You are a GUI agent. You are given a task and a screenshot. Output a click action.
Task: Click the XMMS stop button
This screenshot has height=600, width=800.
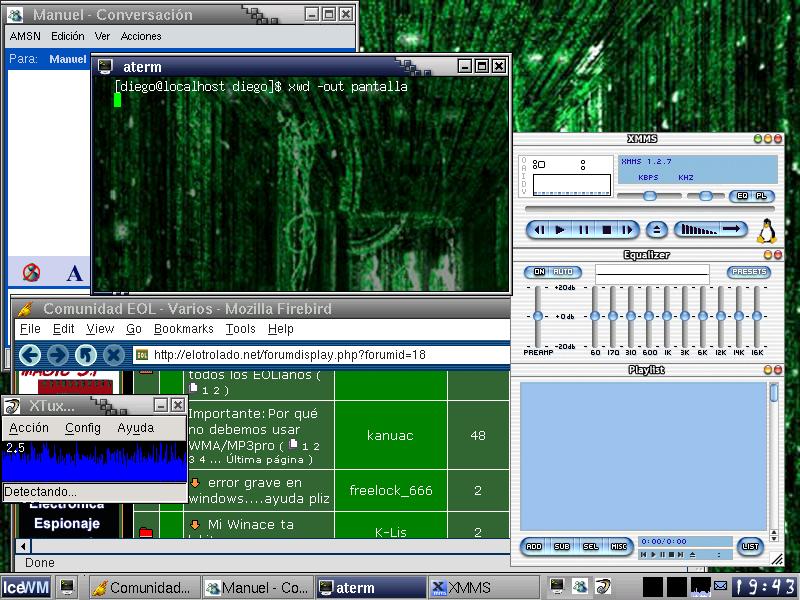(x=607, y=230)
